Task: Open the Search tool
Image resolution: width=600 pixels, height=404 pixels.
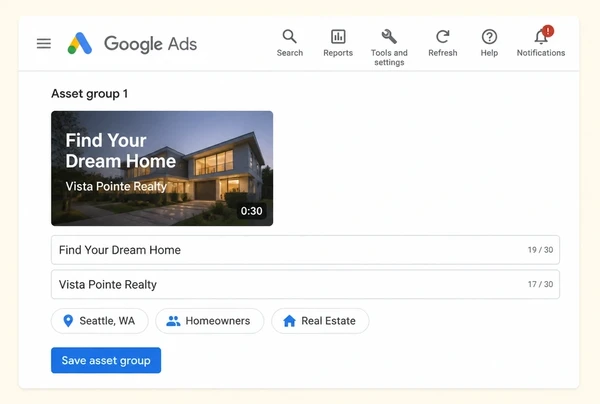Action: 290,43
